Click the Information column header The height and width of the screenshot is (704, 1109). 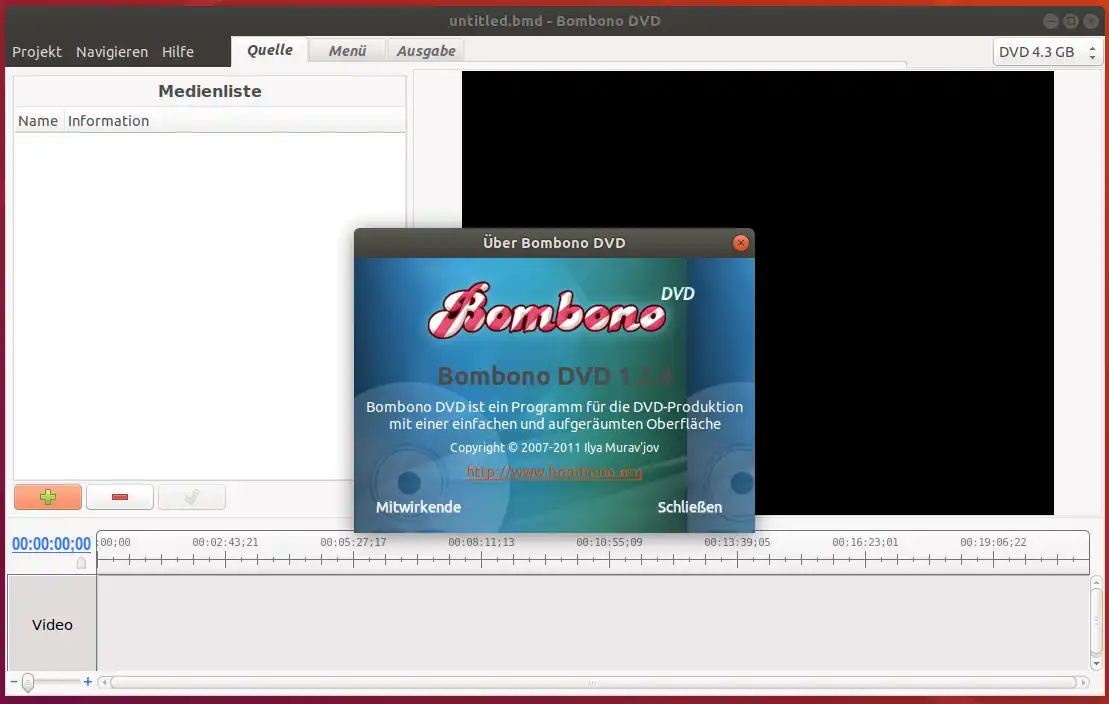(x=108, y=121)
